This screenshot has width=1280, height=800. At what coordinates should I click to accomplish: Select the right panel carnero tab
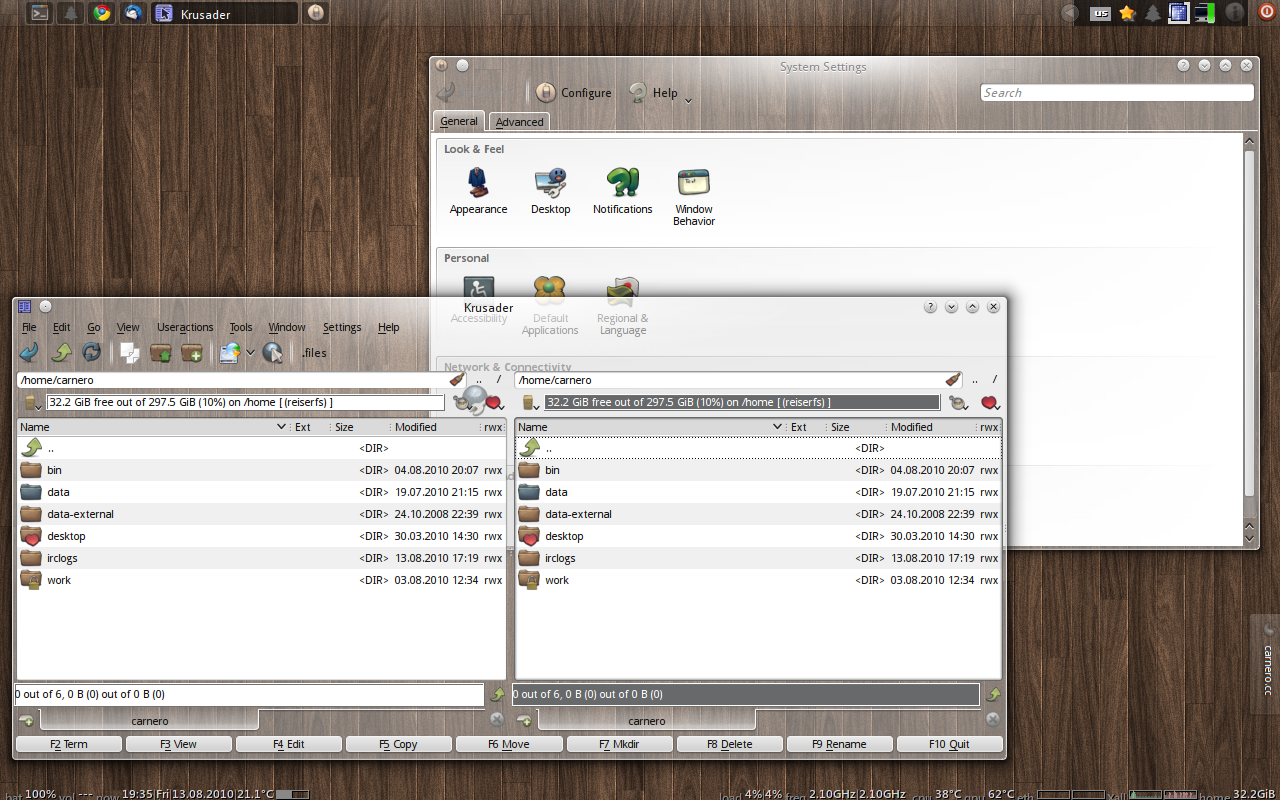pos(647,720)
